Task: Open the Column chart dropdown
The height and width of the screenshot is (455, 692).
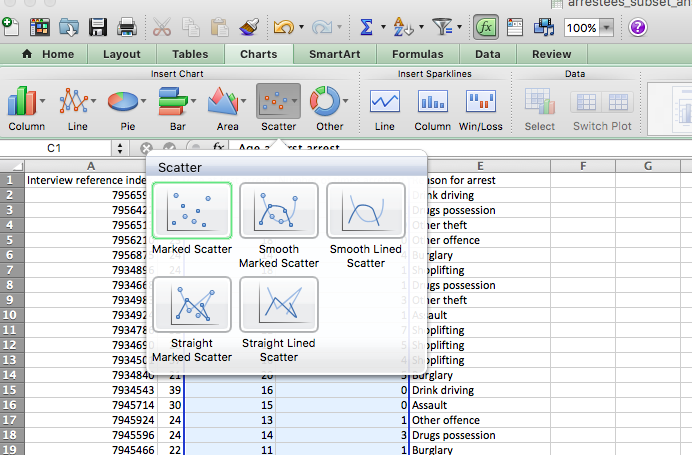Action: point(26,106)
